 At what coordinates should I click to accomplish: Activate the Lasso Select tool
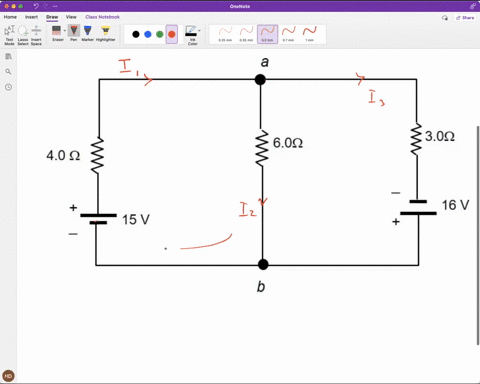(23, 35)
